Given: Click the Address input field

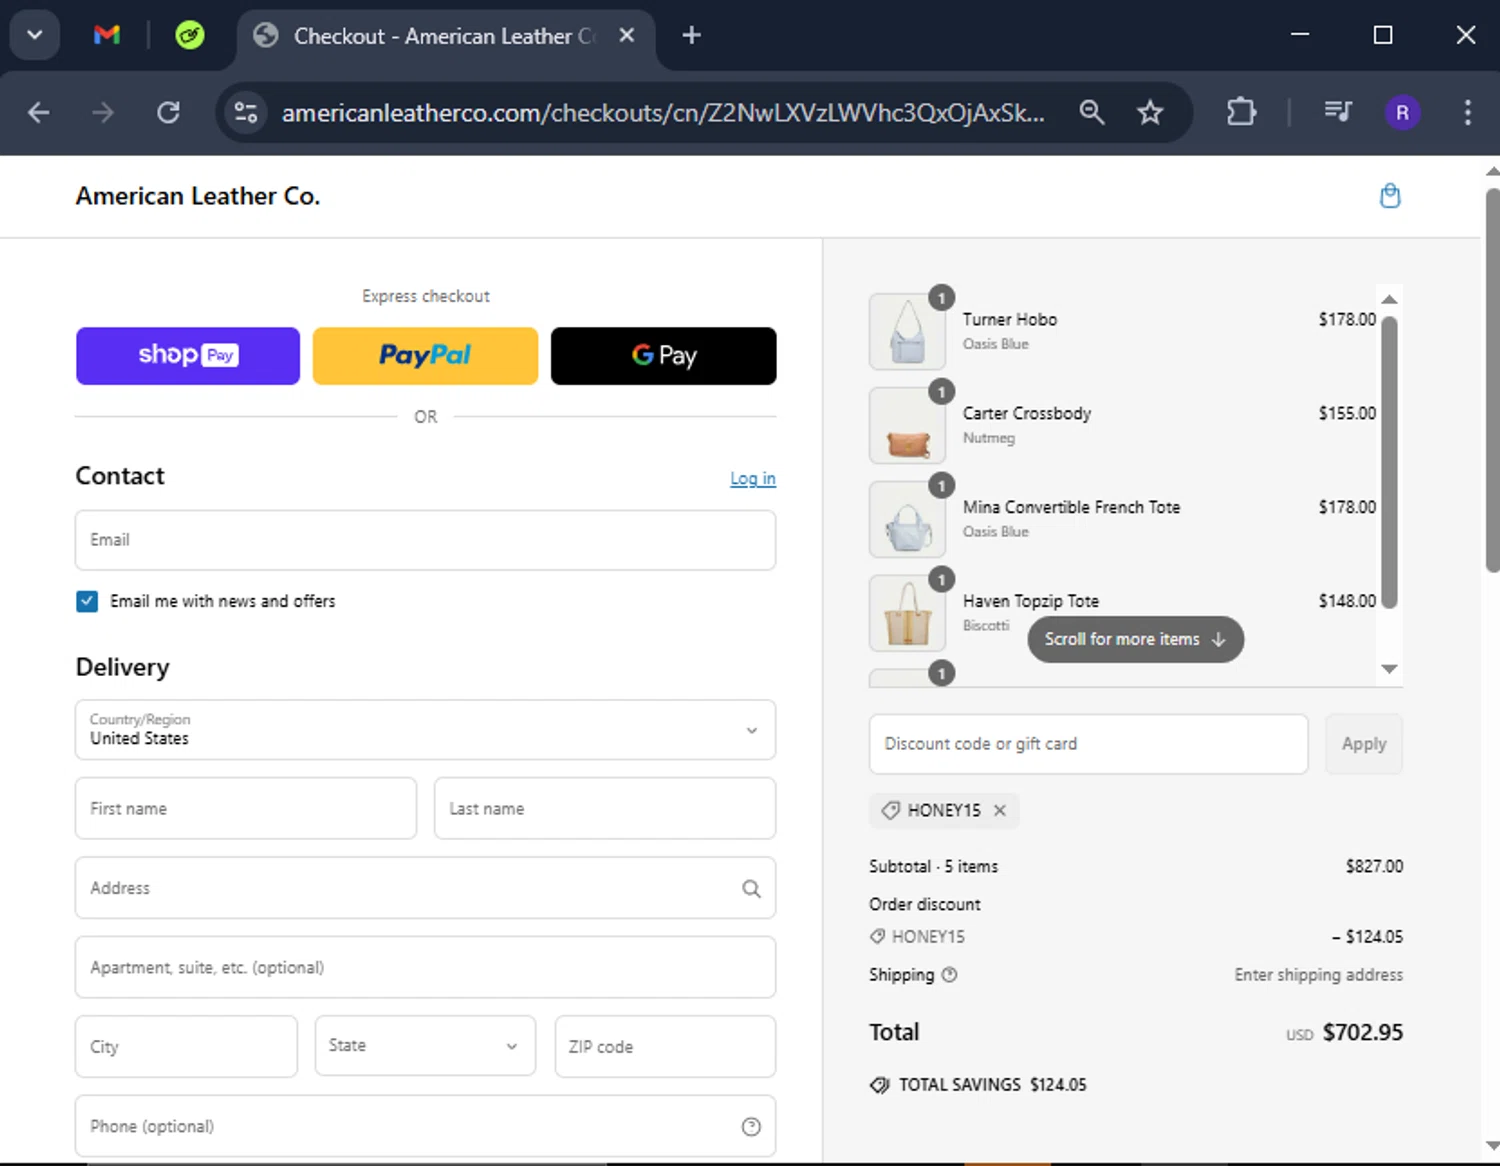Looking at the screenshot, I should (425, 888).
